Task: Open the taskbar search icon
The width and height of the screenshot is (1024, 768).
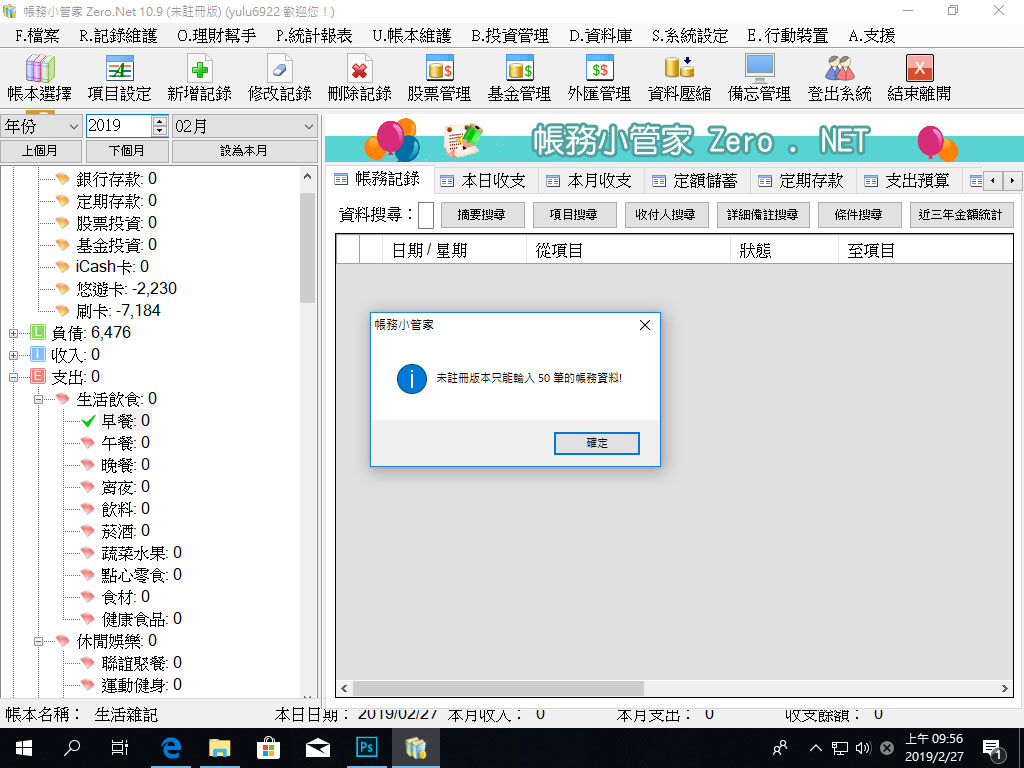Action: click(x=72, y=748)
